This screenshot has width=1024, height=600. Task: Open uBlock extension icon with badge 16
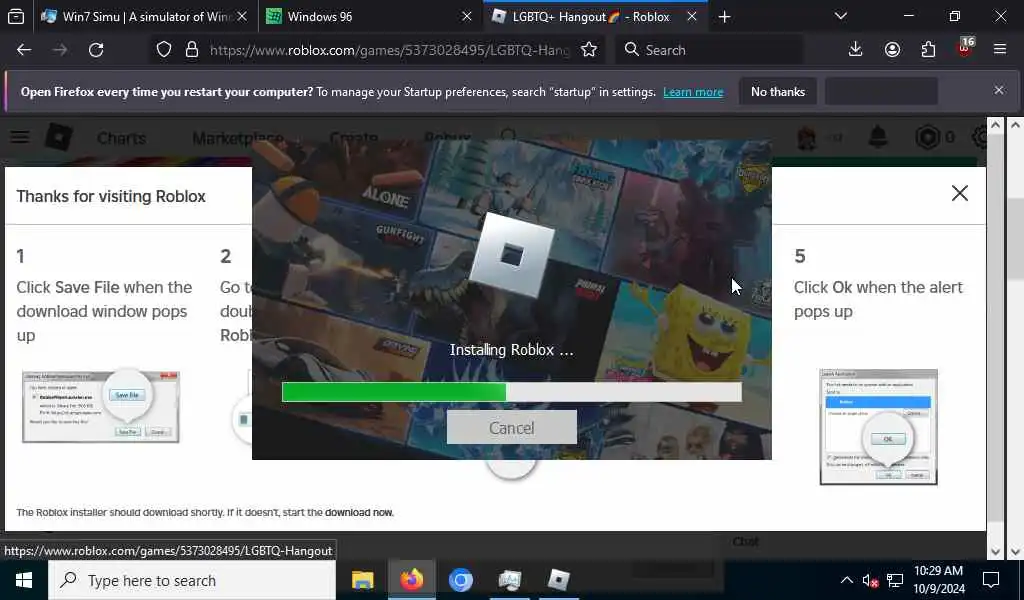pyautogui.click(x=965, y=48)
